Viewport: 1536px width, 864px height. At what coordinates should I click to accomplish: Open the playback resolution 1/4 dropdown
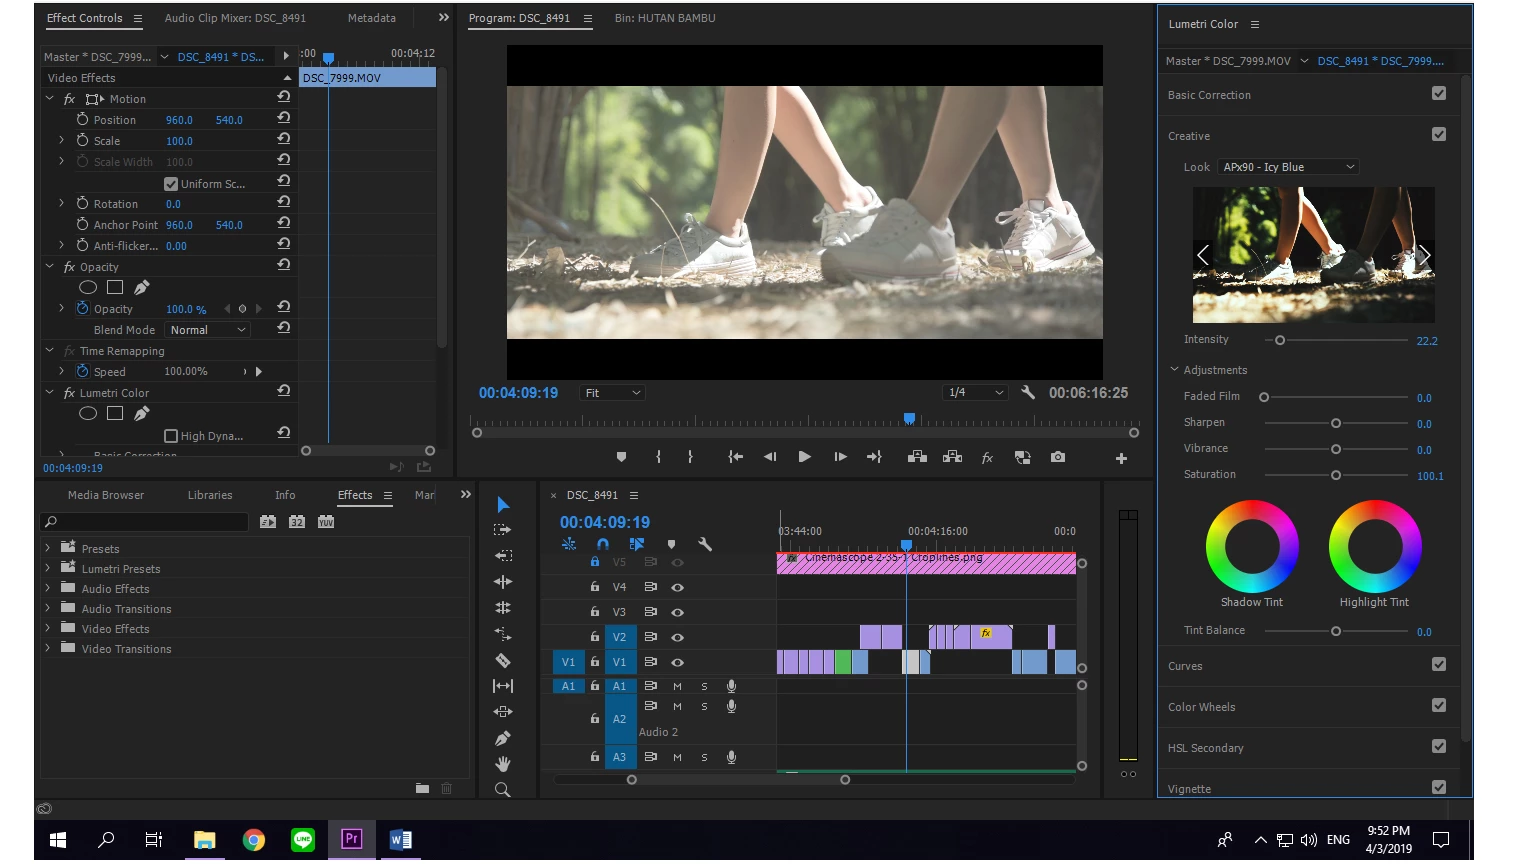click(975, 393)
